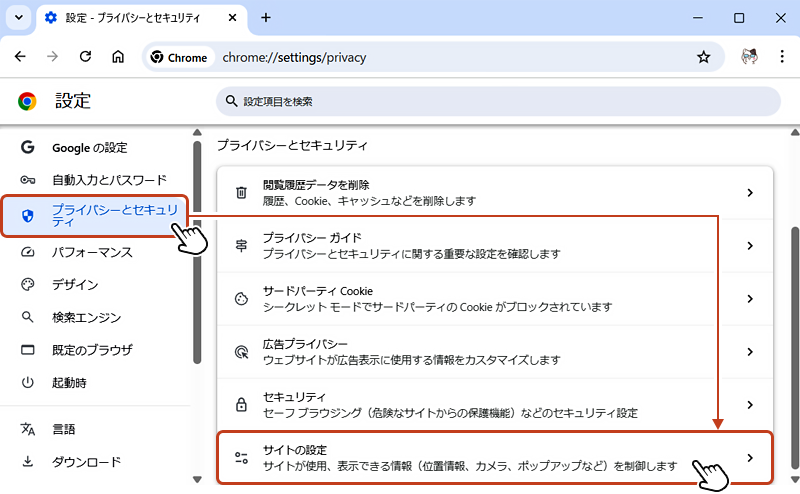Open 広告プライバシー row
The image size is (800, 494).
(495, 352)
